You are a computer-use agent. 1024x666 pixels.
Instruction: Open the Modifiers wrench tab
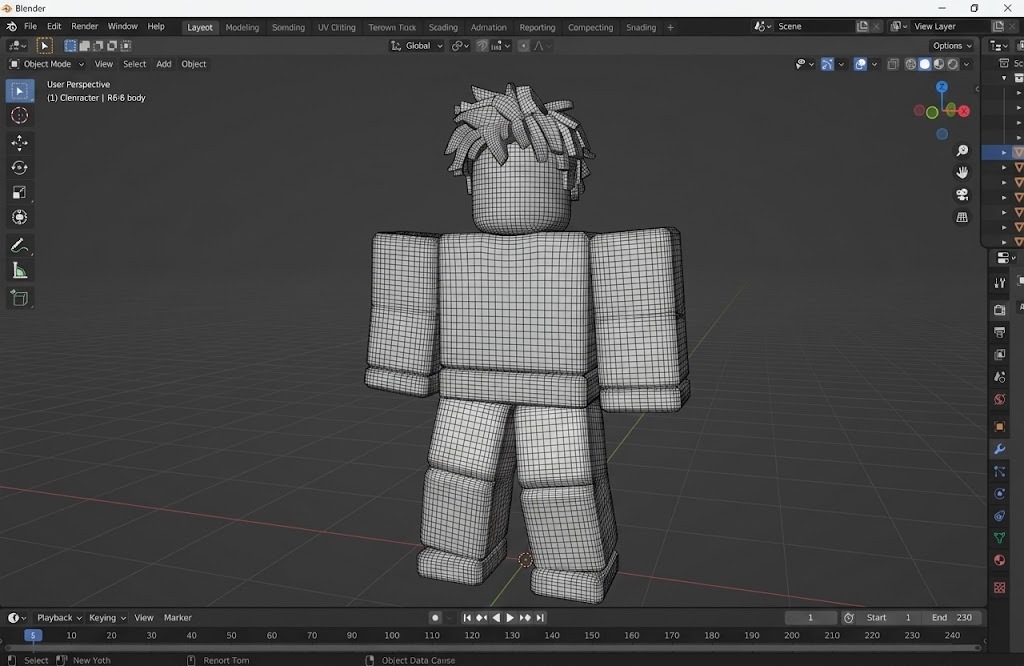click(1000, 449)
